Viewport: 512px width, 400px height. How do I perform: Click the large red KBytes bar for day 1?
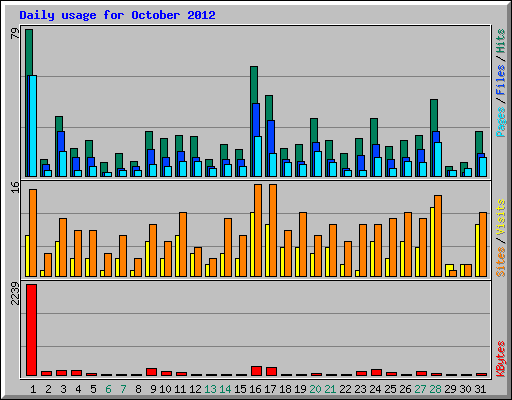coord(31,330)
